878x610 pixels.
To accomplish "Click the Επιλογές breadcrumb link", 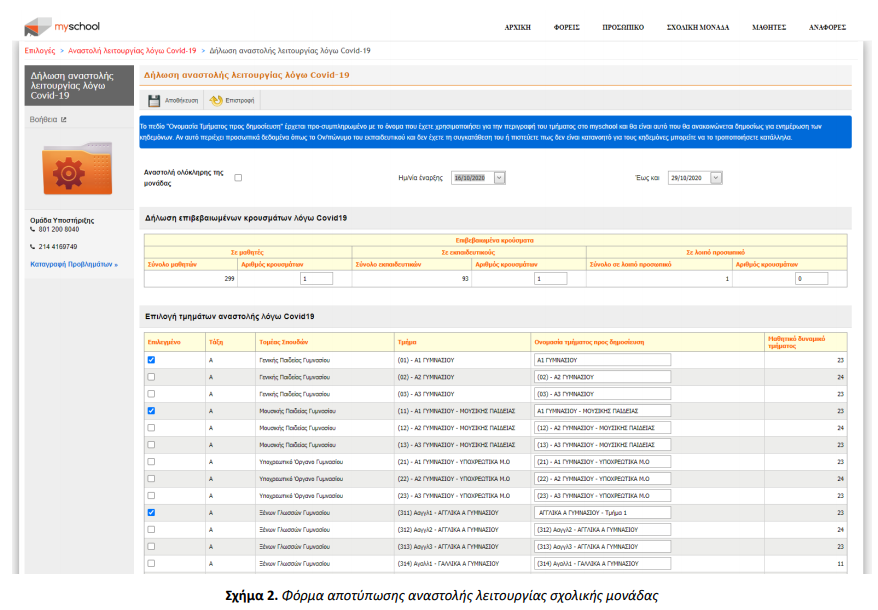I will coord(40,49).
